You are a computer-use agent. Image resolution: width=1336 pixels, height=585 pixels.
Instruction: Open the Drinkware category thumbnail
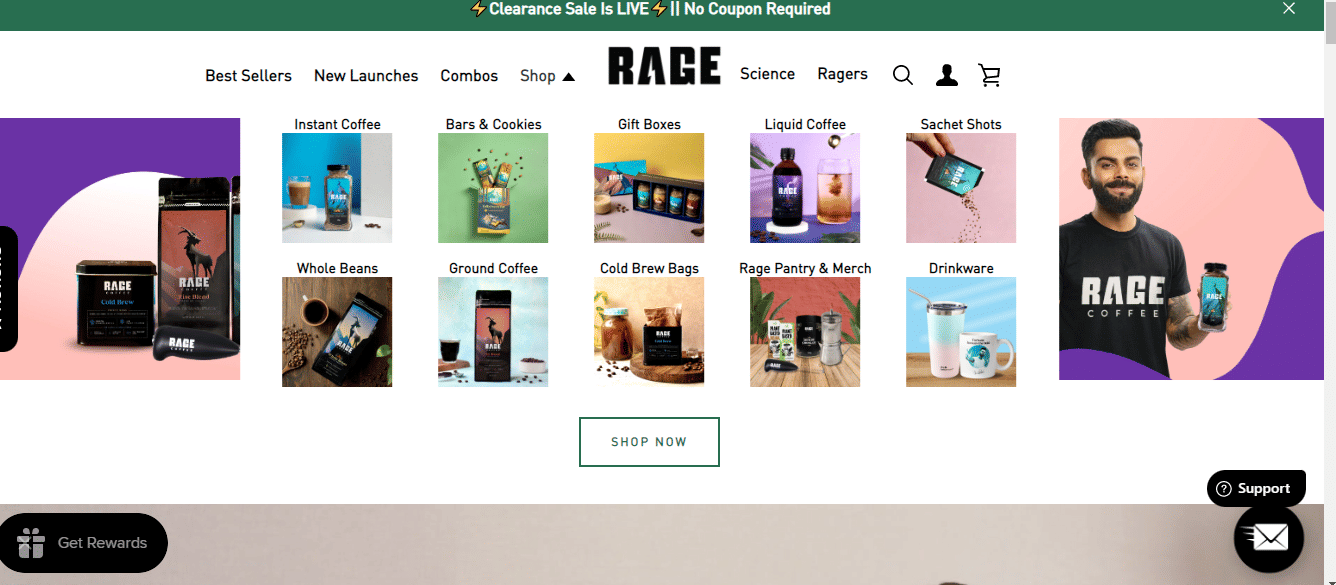coord(961,332)
